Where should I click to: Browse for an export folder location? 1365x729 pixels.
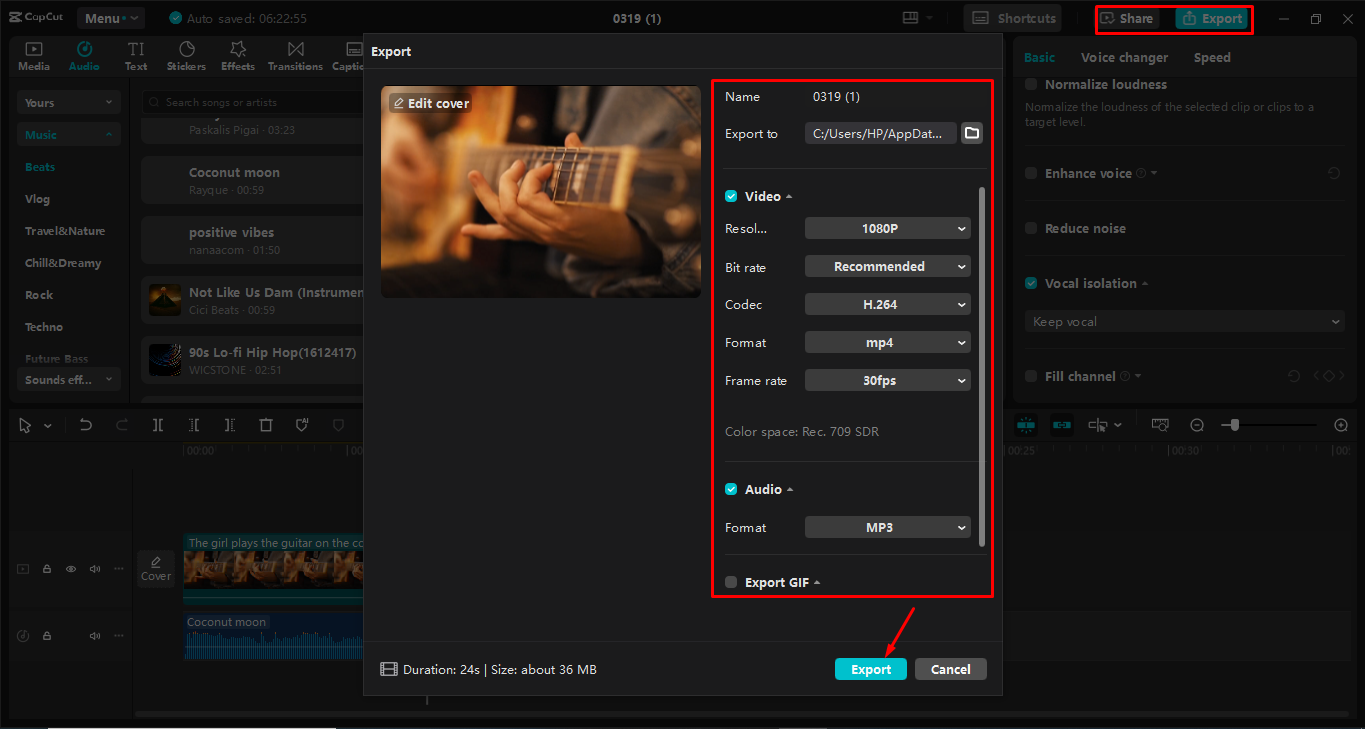(x=972, y=133)
